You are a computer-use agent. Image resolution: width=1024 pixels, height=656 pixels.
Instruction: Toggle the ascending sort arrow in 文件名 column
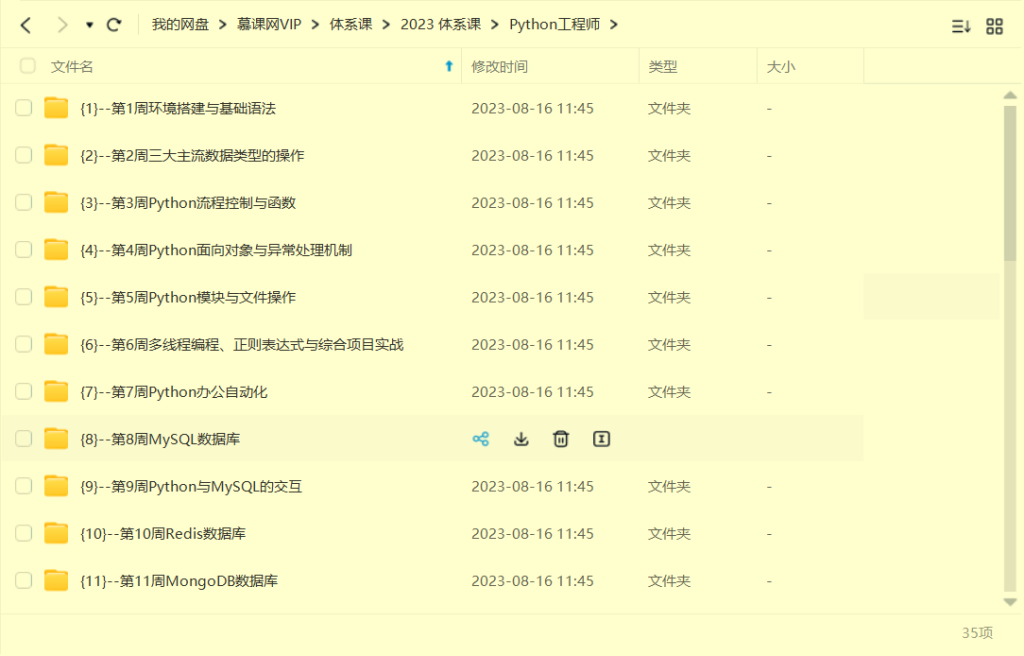(x=449, y=66)
